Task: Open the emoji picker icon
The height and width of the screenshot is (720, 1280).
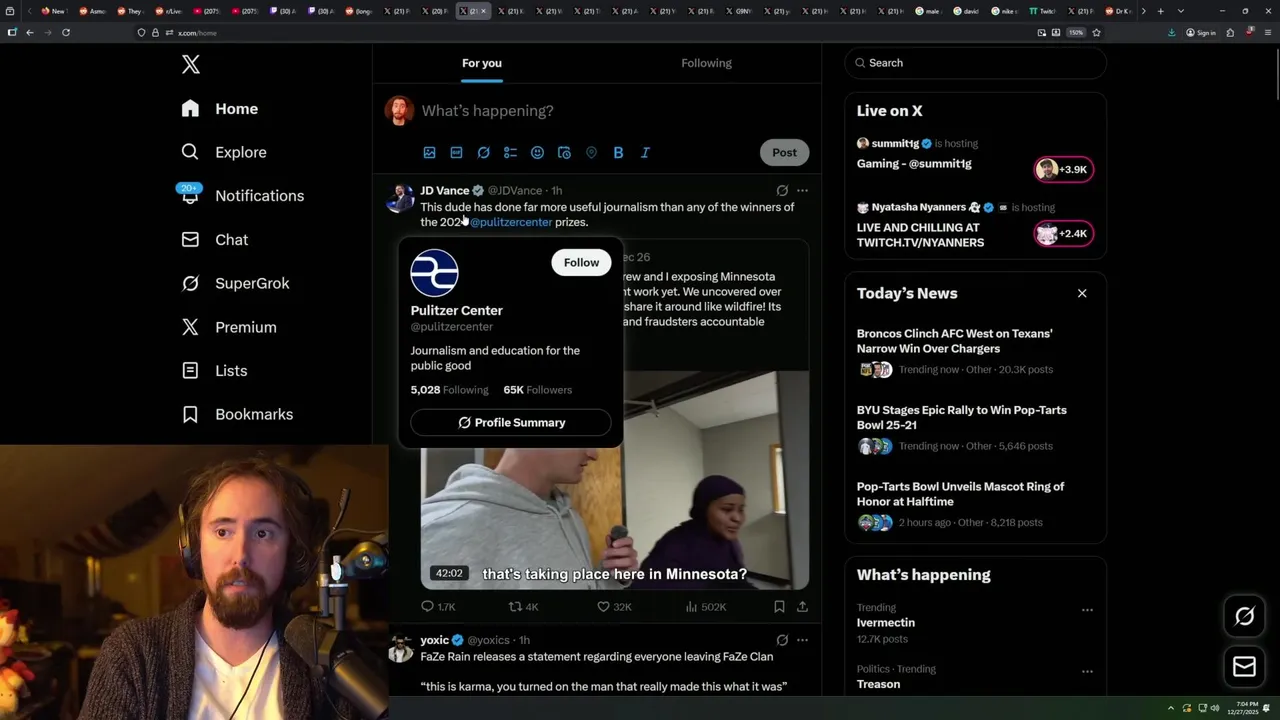Action: click(x=537, y=153)
